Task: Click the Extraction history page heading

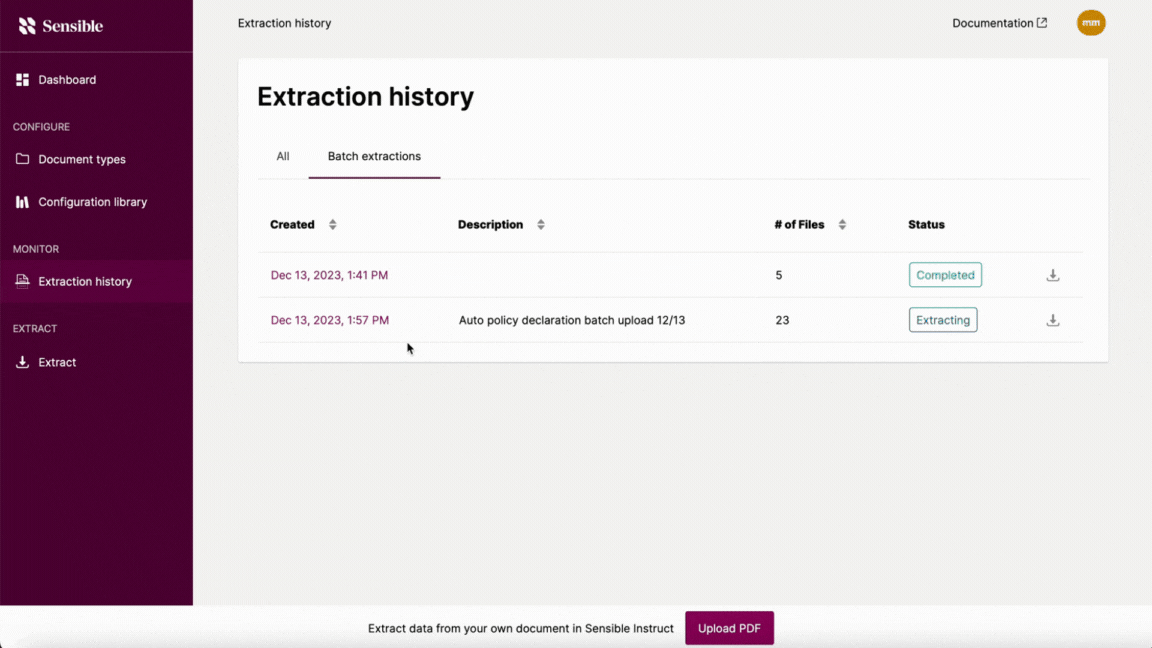Action: point(365,96)
